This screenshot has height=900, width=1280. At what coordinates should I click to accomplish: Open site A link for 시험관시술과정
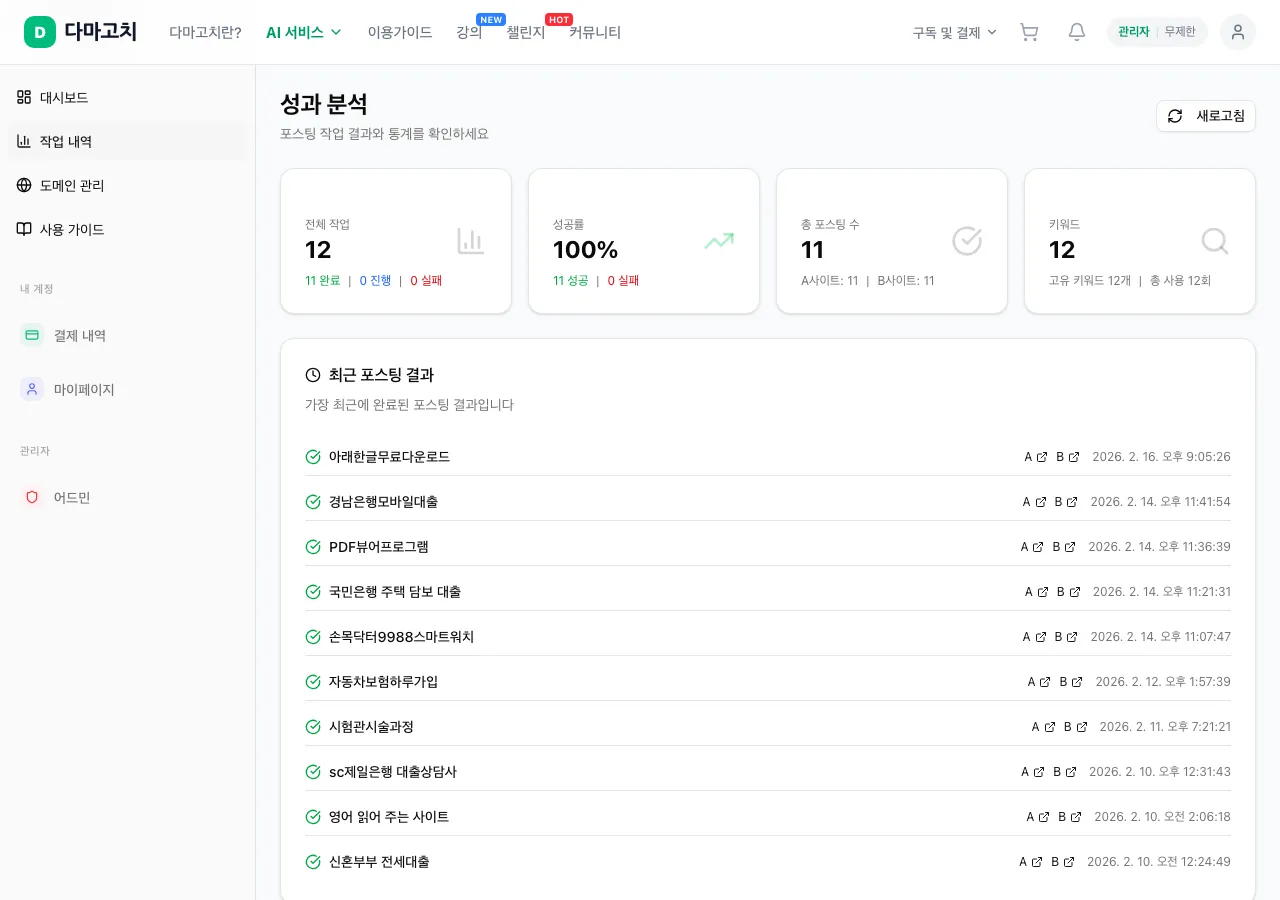pyautogui.click(x=1043, y=727)
